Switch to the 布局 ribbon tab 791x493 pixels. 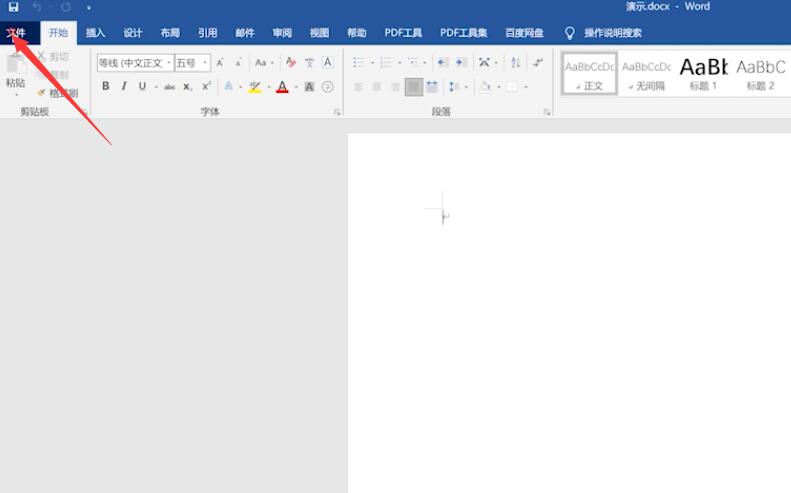[x=170, y=33]
